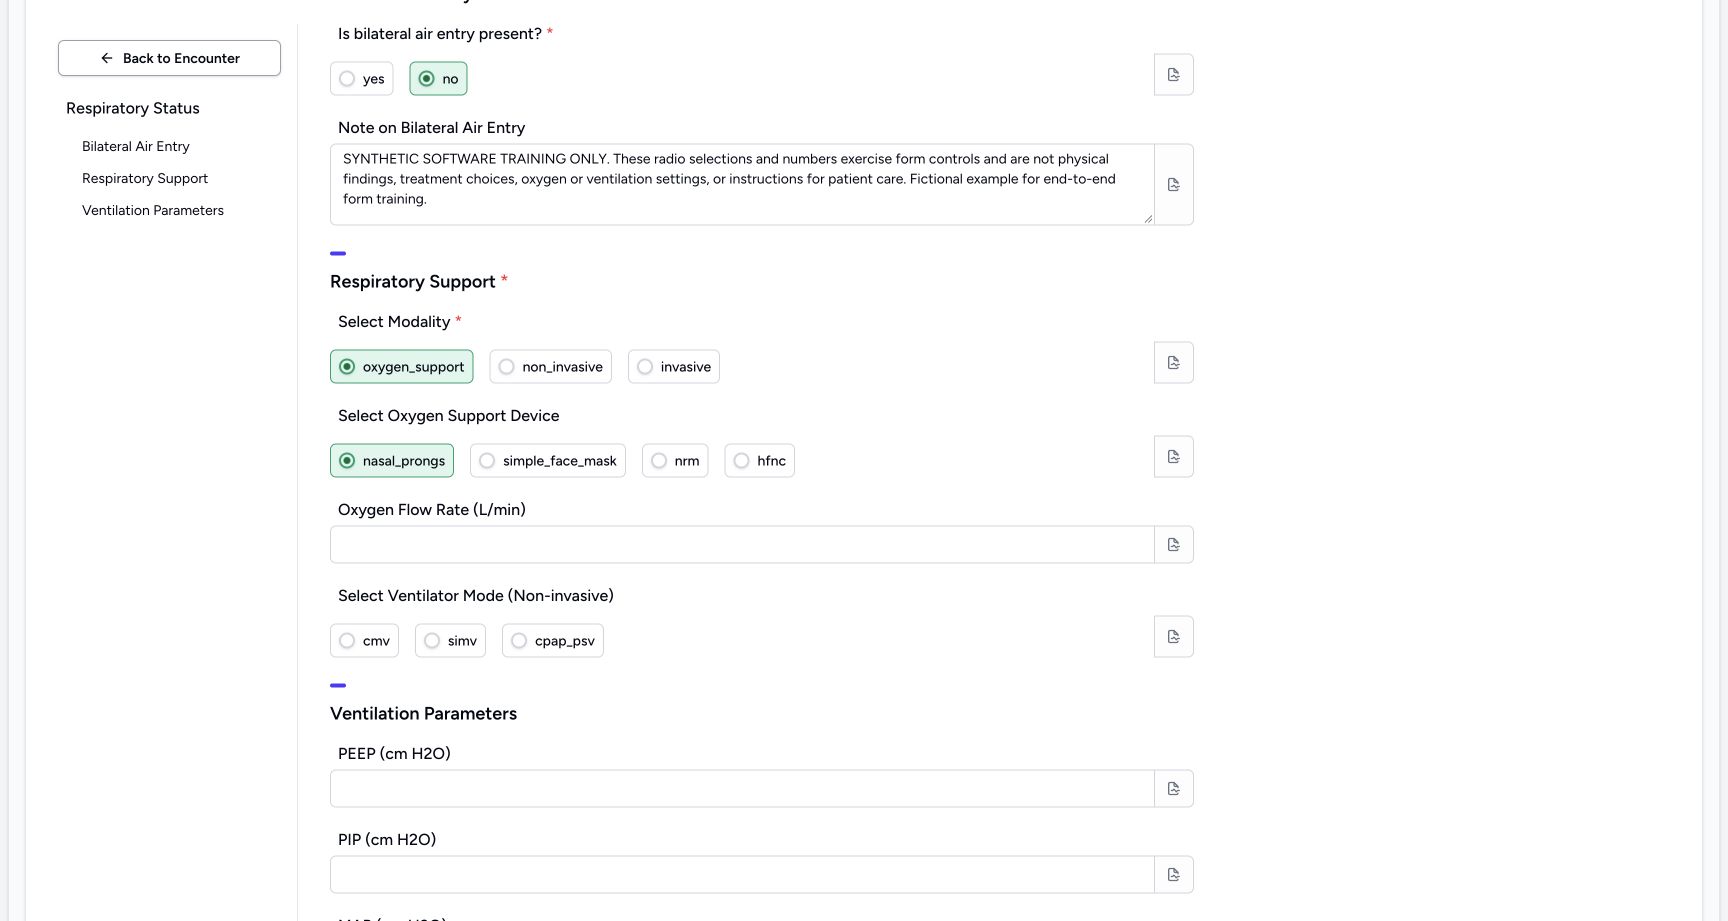Open note icon for Note on Bilateral Air Entry

[x=1173, y=185]
